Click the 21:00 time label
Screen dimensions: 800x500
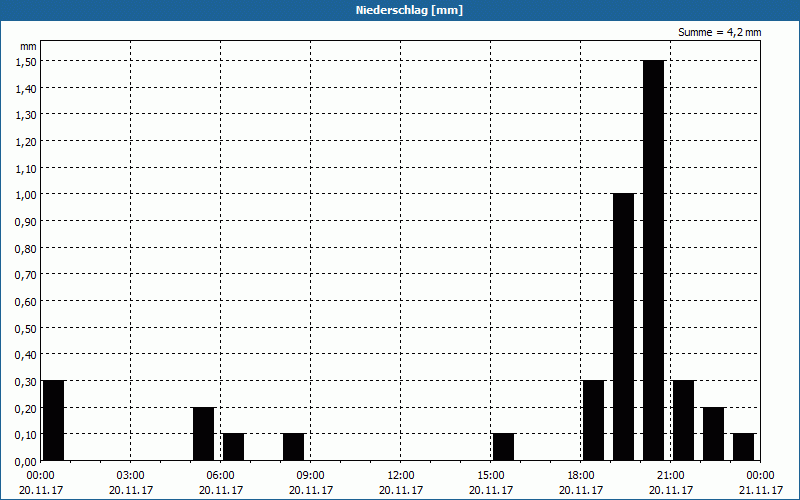click(670, 476)
